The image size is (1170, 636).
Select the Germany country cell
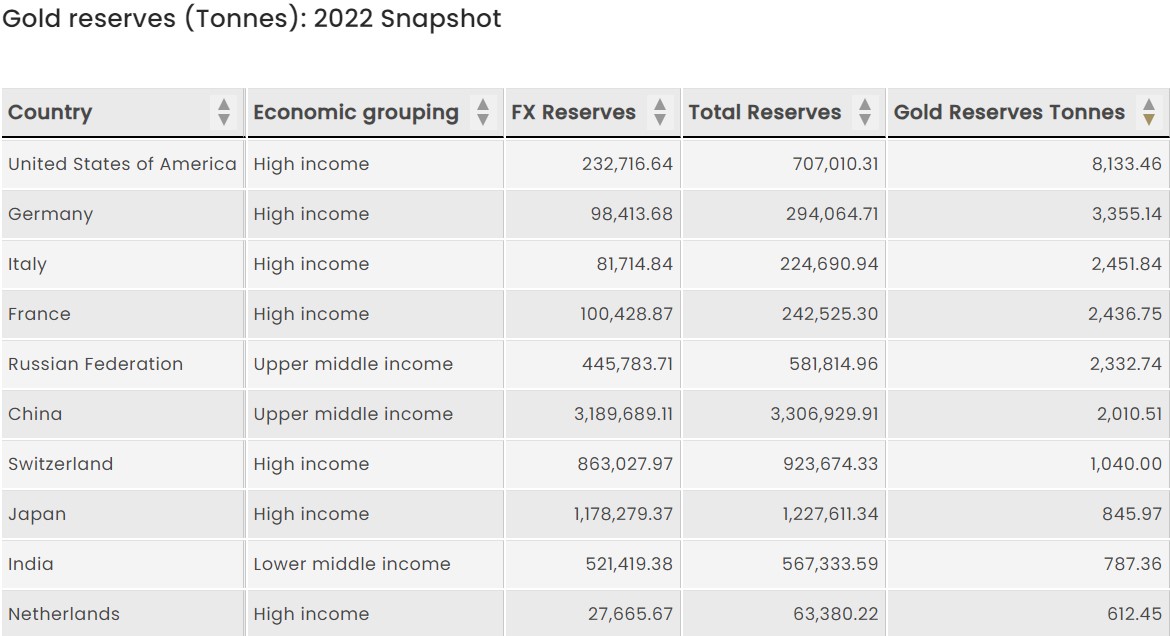pos(50,214)
